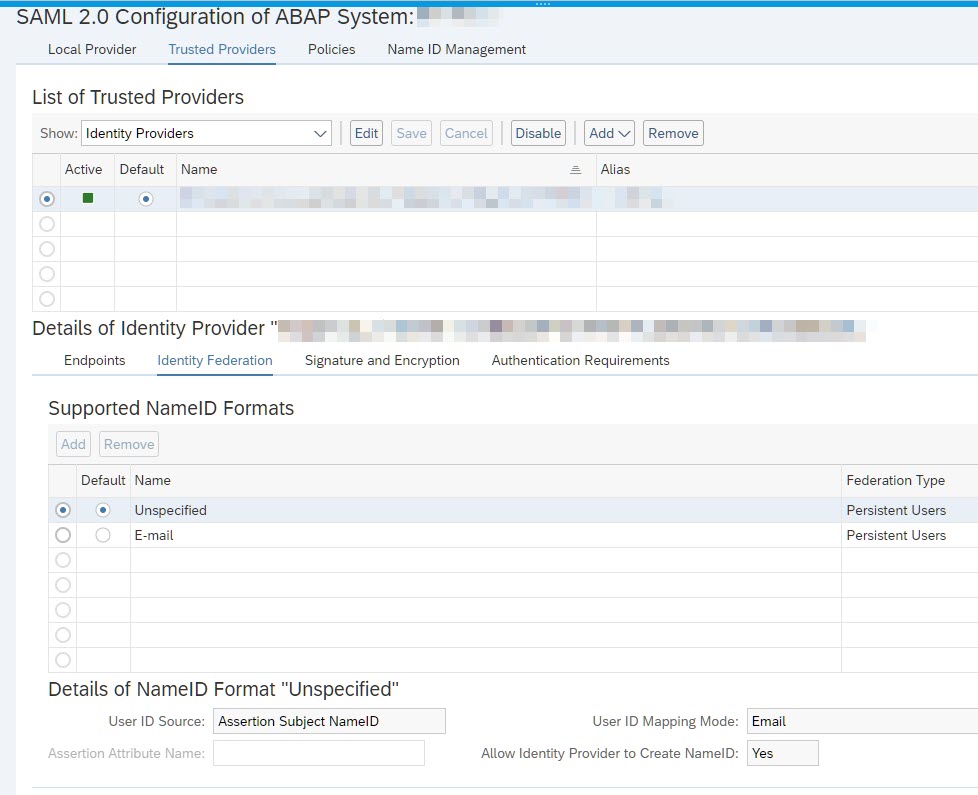Click the sort icon in Name column header

[x=576, y=170]
